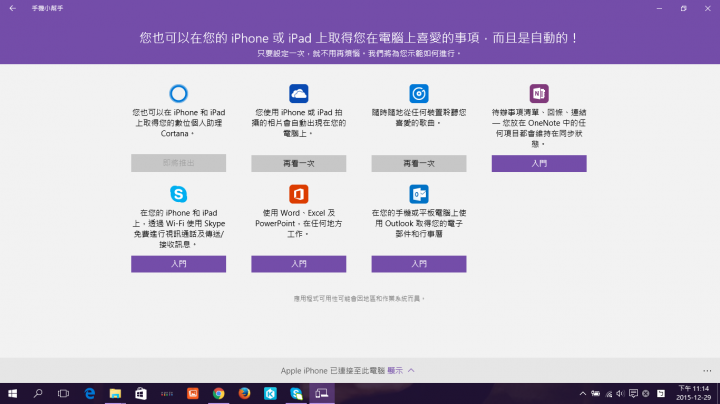
Task: Open the Action Center notifications icon
Action: pyautogui.click(x=634, y=393)
